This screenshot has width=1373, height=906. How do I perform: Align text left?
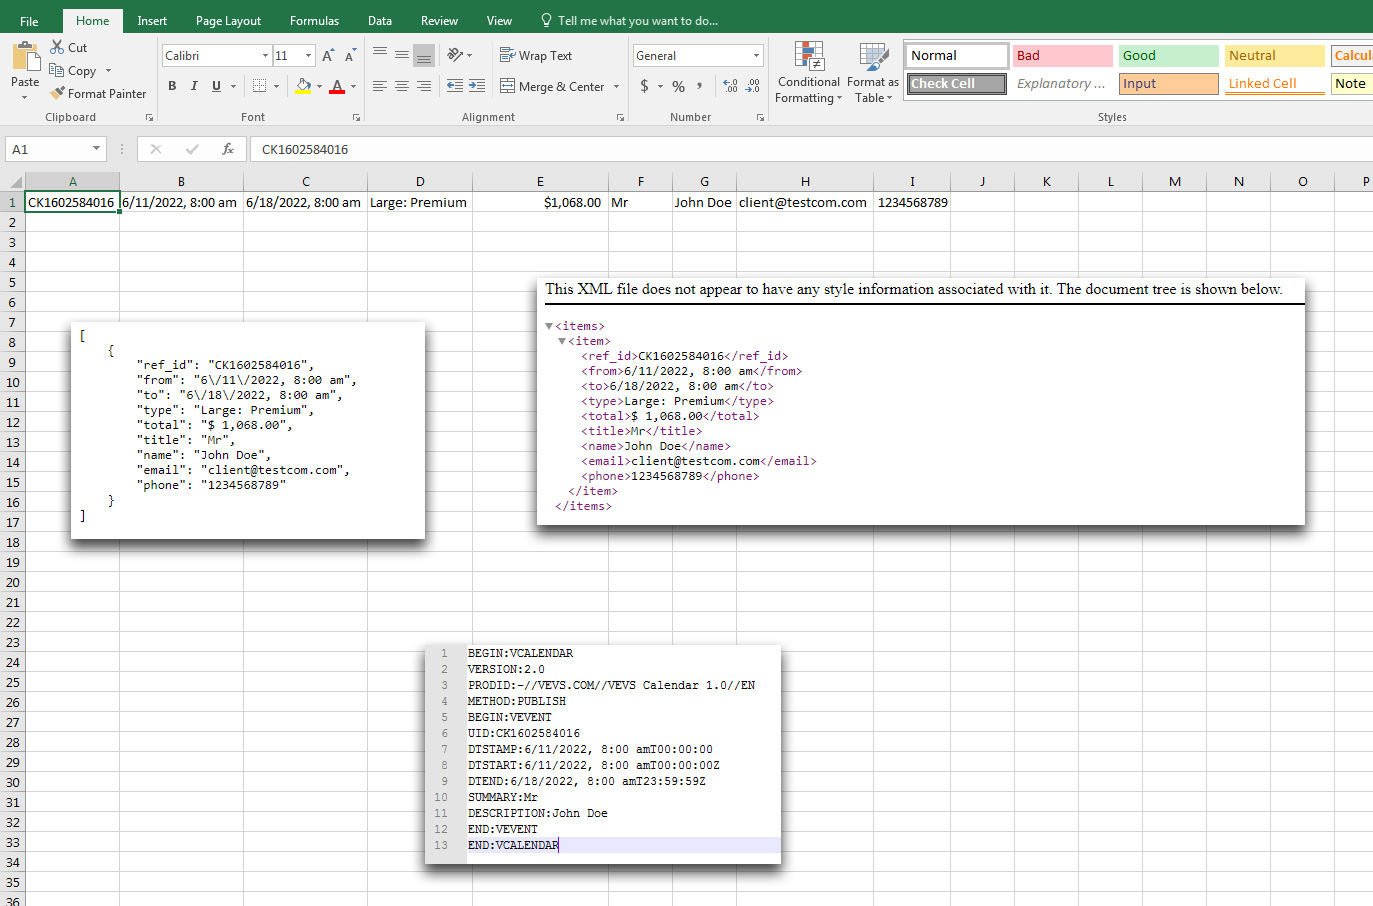pyautogui.click(x=380, y=86)
